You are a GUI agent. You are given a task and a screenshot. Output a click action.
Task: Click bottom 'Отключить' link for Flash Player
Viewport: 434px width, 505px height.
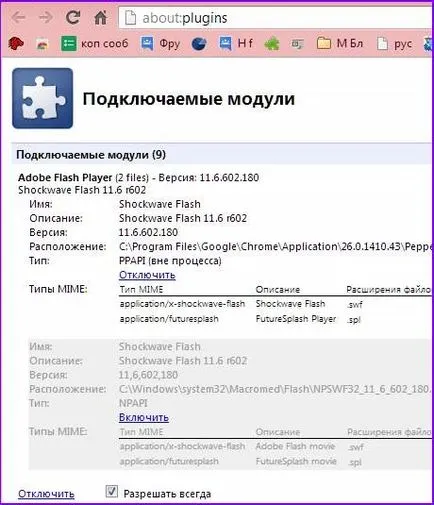[x=46, y=494]
